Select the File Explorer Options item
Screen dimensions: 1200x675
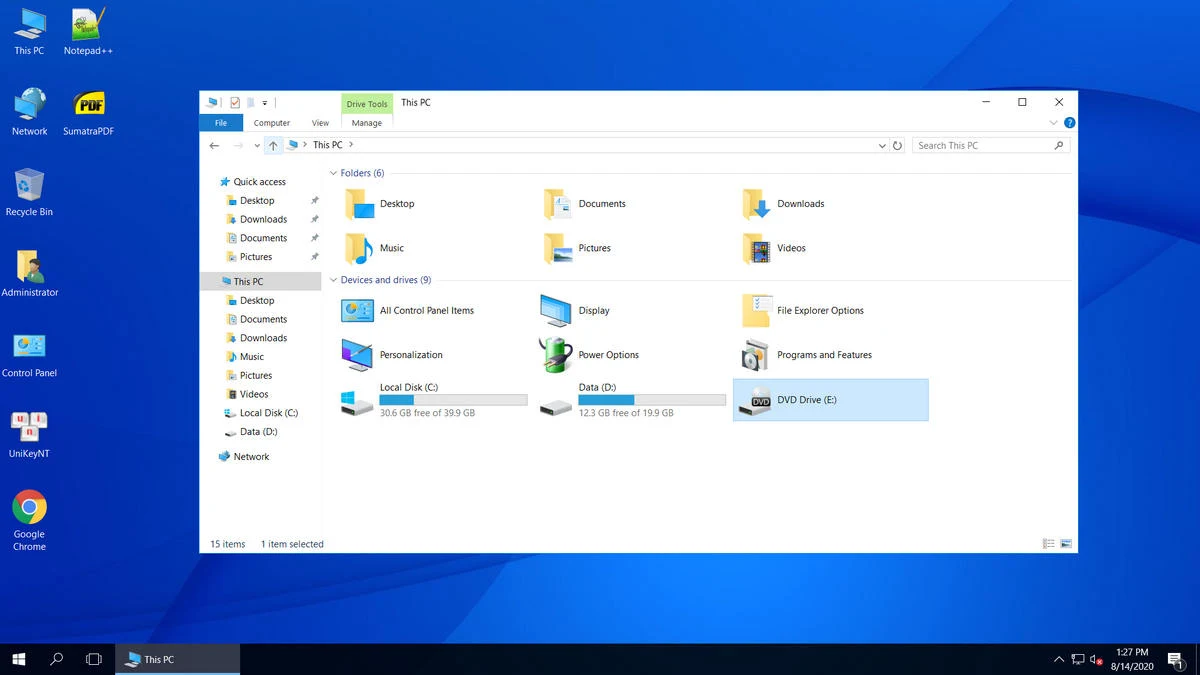[x=803, y=310]
